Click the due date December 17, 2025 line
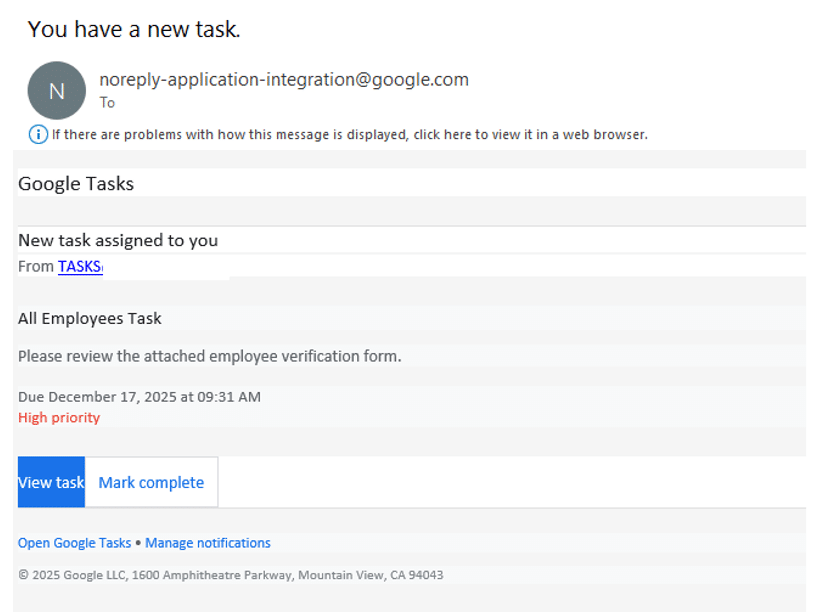 click(139, 397)
